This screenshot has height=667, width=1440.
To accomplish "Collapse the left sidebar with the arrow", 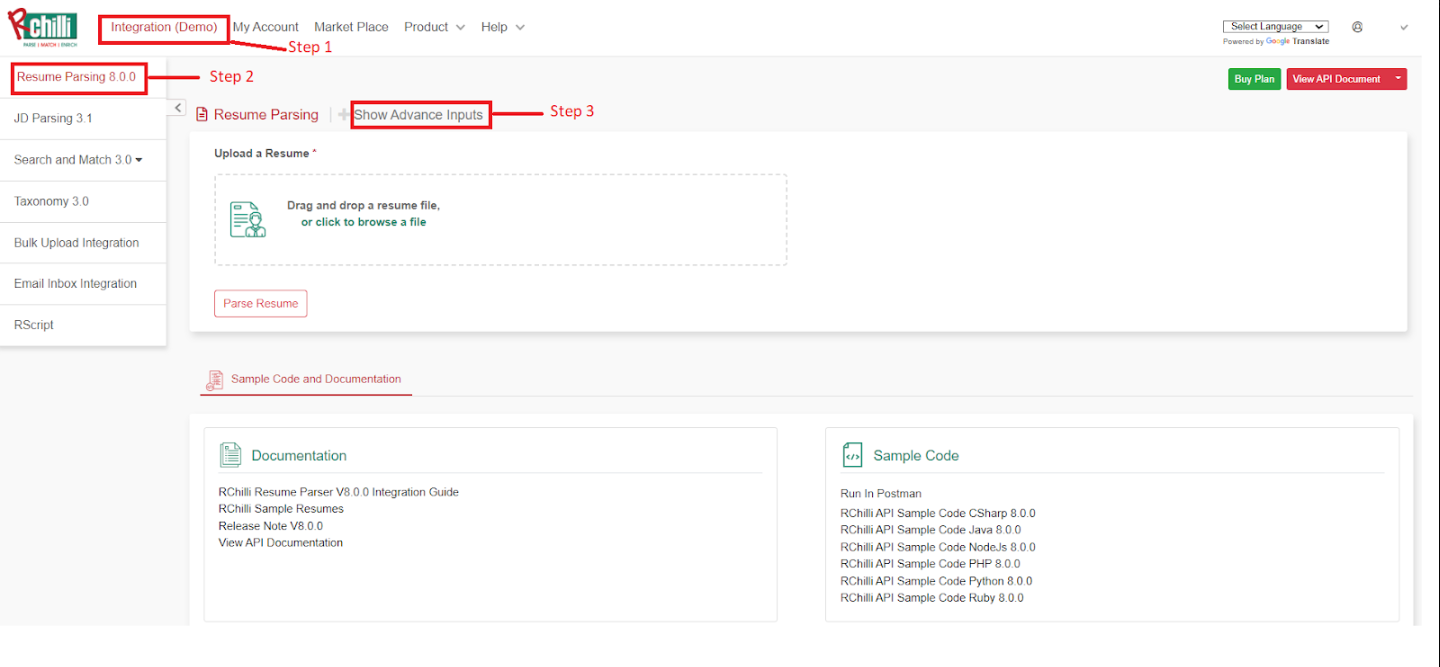I will coord(177,107).
